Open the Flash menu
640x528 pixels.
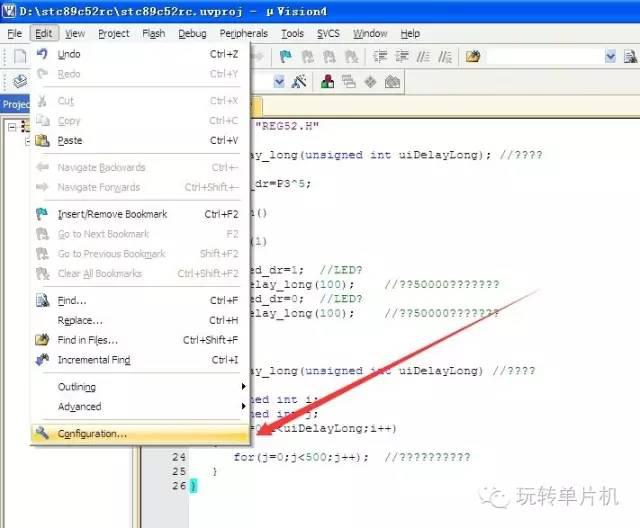(x=153, y=33)
